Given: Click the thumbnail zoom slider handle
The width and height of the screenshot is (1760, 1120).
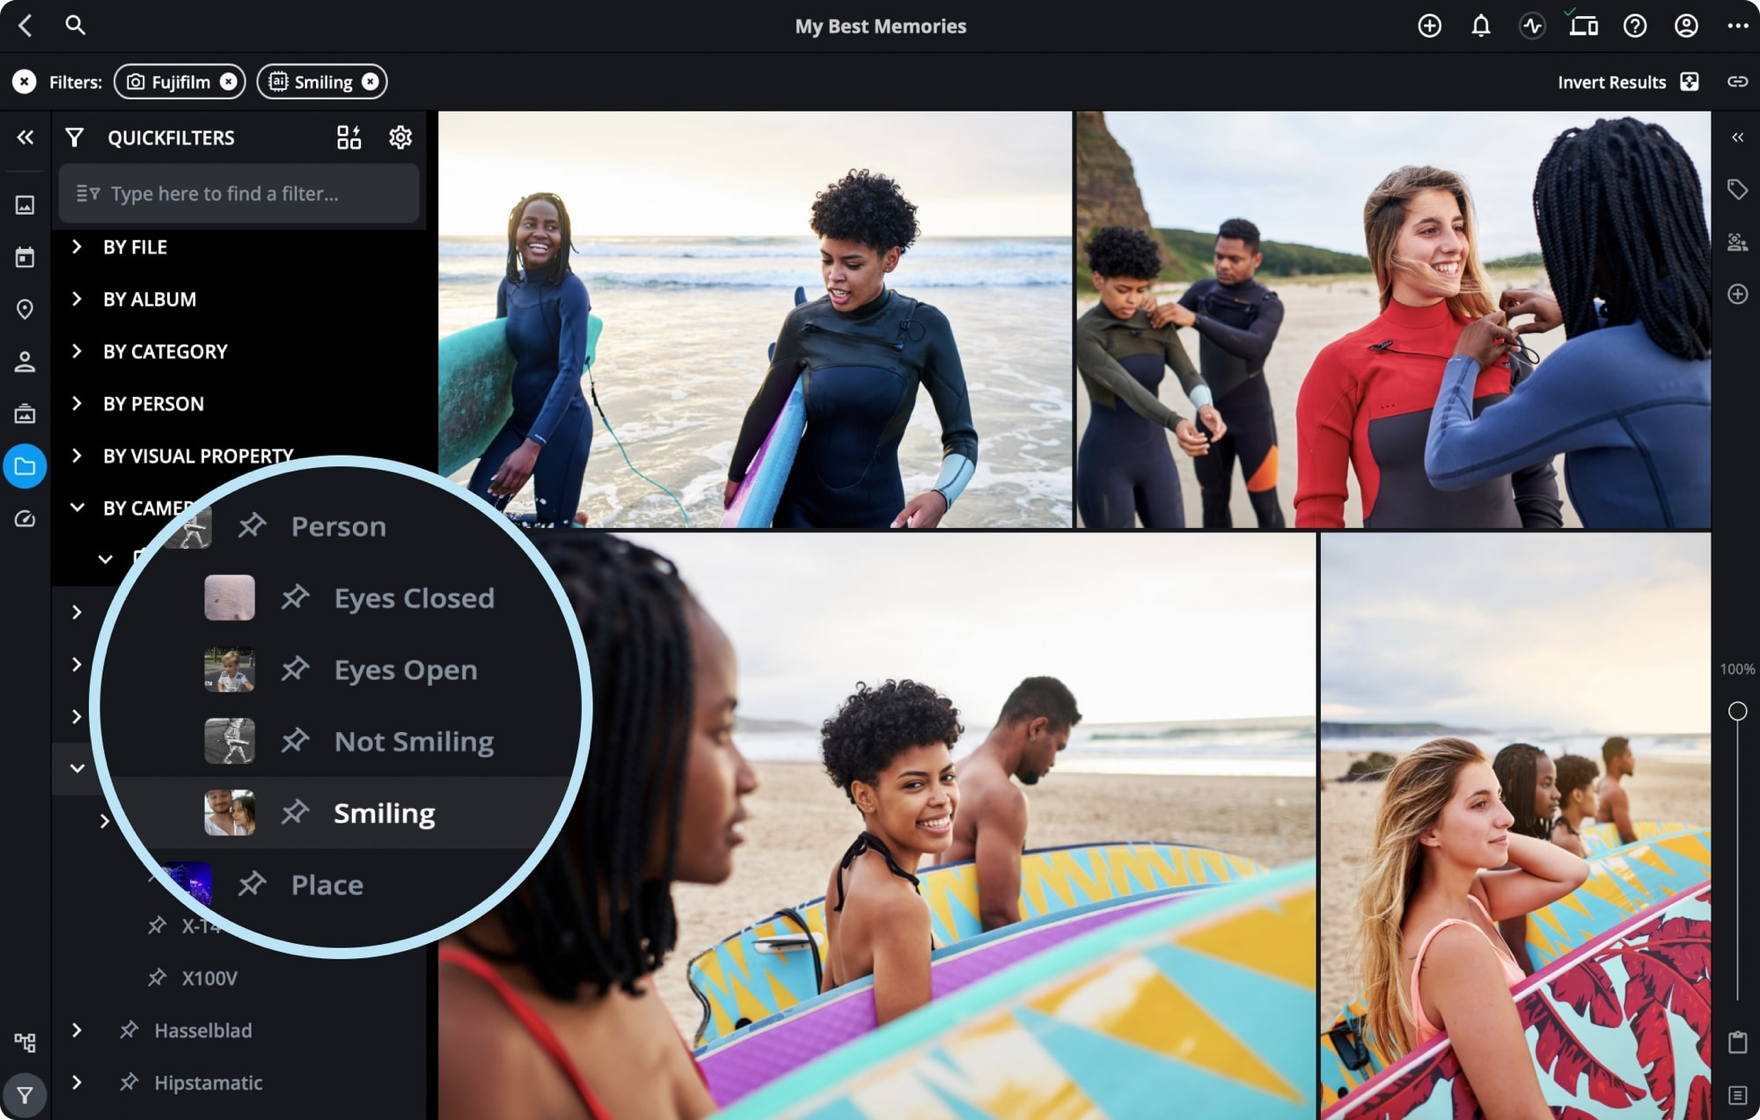Looking at the screenshot, I should tap(1737, 711).
